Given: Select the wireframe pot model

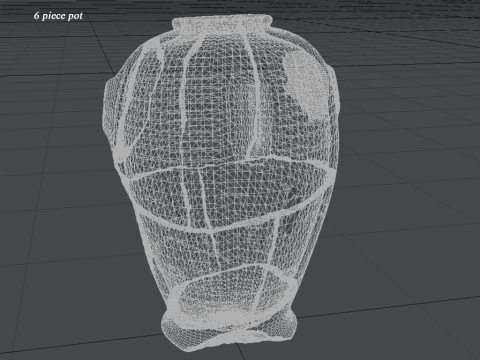Looking at the screenshot, I should (x=221, y=183).
